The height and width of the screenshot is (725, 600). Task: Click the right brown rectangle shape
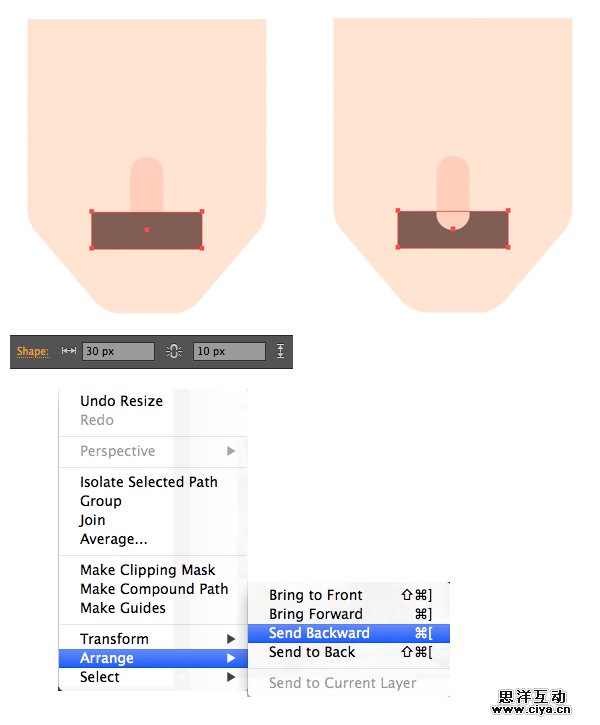[420, 232]
